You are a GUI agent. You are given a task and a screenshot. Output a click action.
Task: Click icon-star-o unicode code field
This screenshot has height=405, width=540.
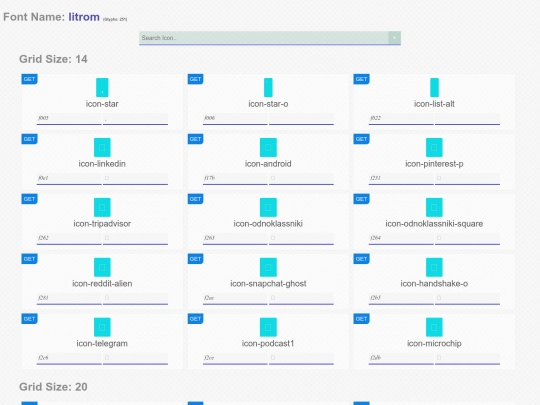click(235, 118)
